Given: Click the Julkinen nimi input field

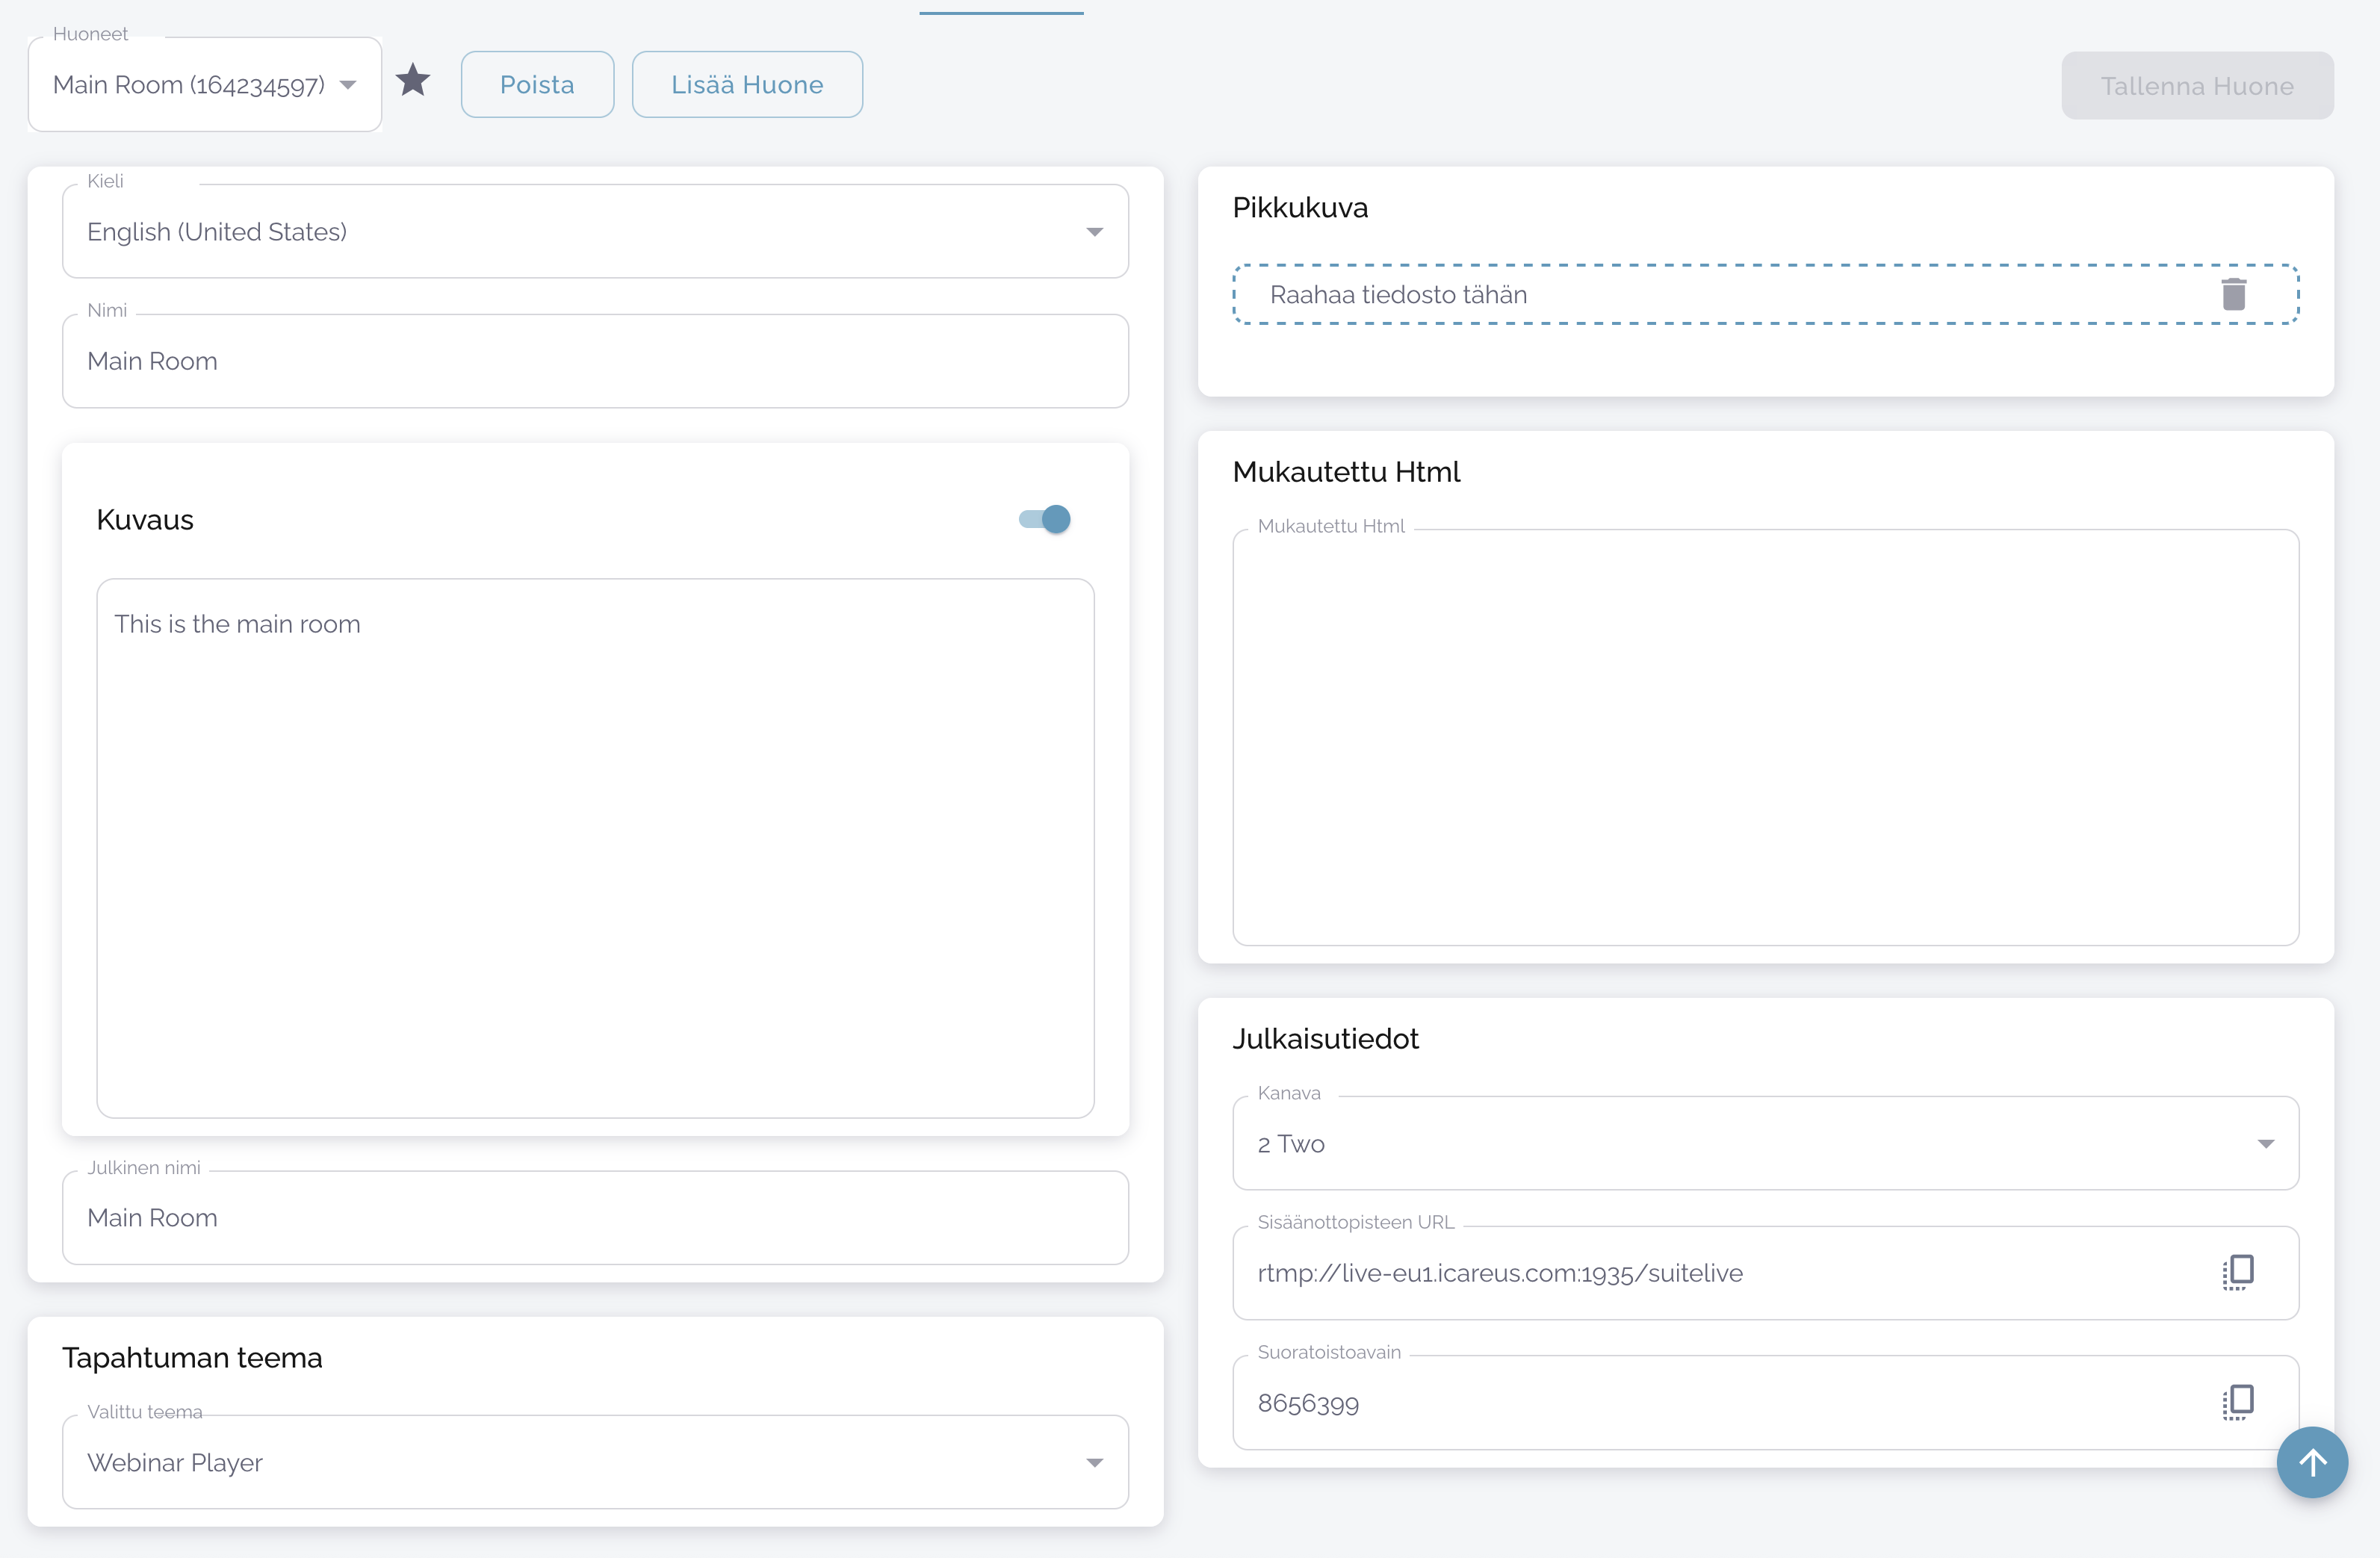Looking at the screenshot, I should tap(595, 1217).
